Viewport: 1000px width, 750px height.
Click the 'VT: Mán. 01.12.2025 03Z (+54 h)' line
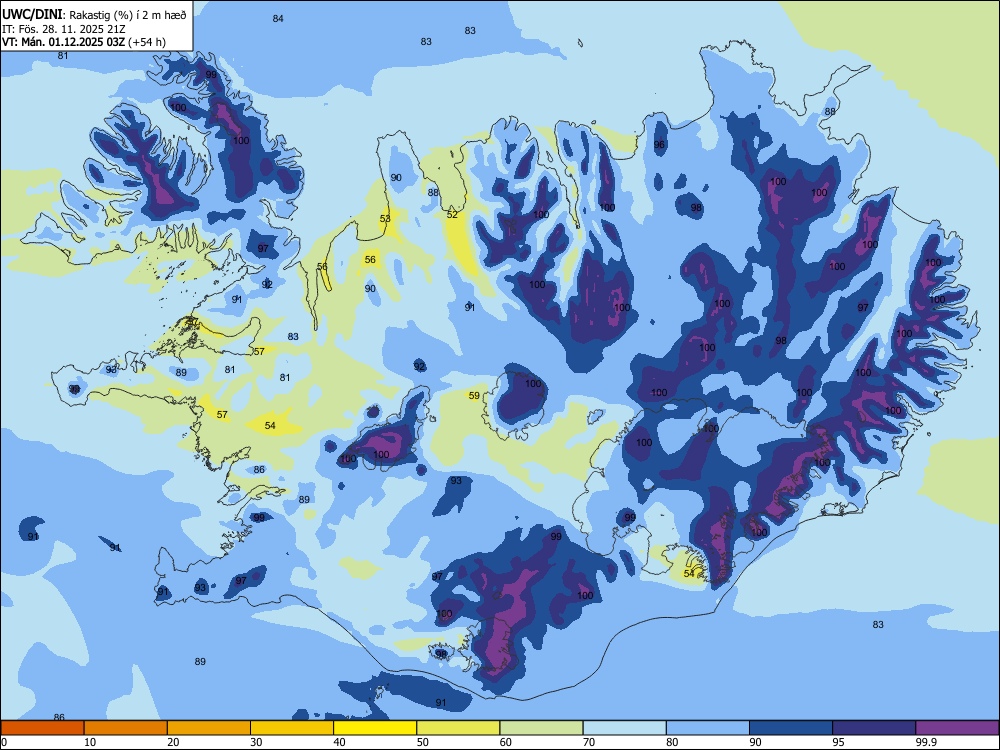coord(84,42)
